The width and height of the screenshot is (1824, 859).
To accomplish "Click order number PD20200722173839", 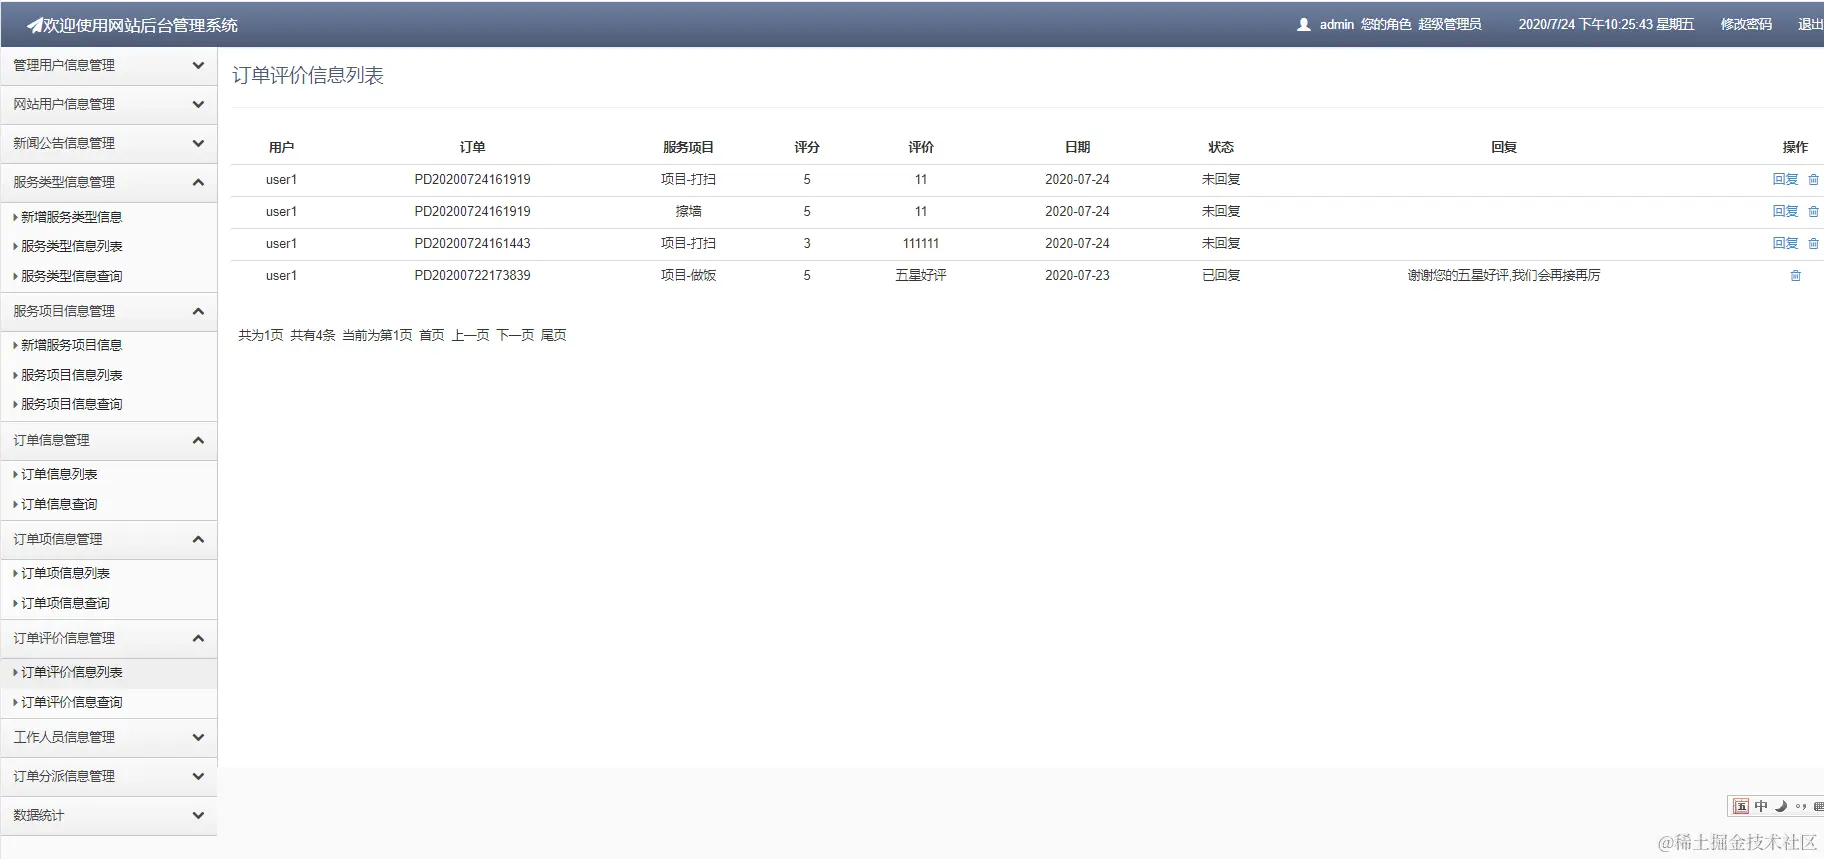I will [x=472, y=276].
